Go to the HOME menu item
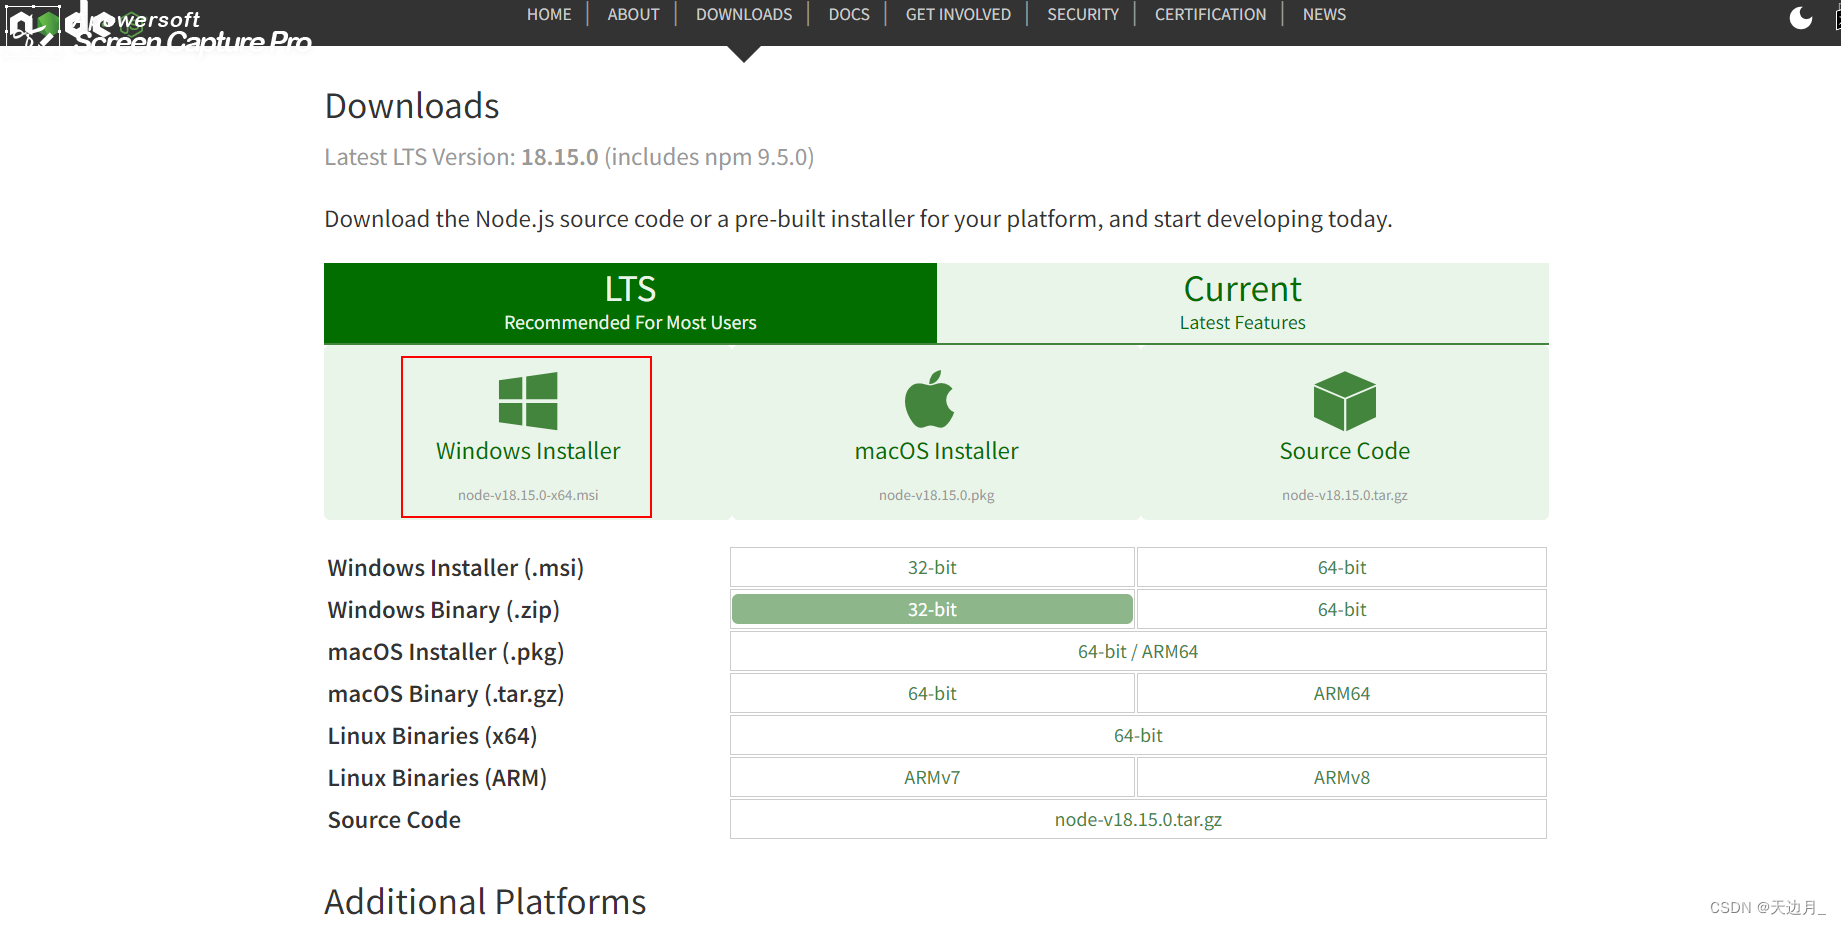 (549, 15)
